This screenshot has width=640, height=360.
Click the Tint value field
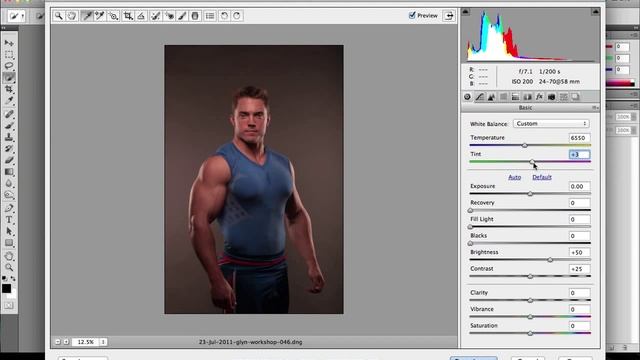point(579,154)
